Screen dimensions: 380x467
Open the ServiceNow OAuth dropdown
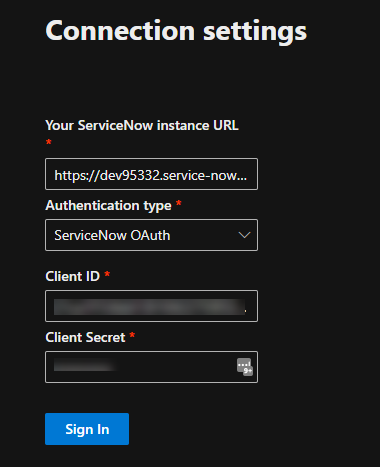(x=151, y=235)
